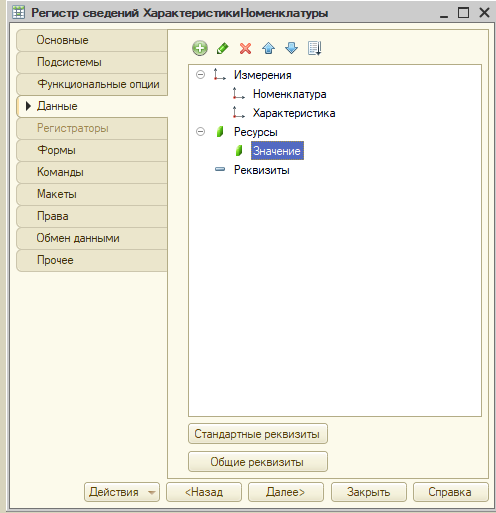Go to Функциональные опции tab

(x=92, y=84)
